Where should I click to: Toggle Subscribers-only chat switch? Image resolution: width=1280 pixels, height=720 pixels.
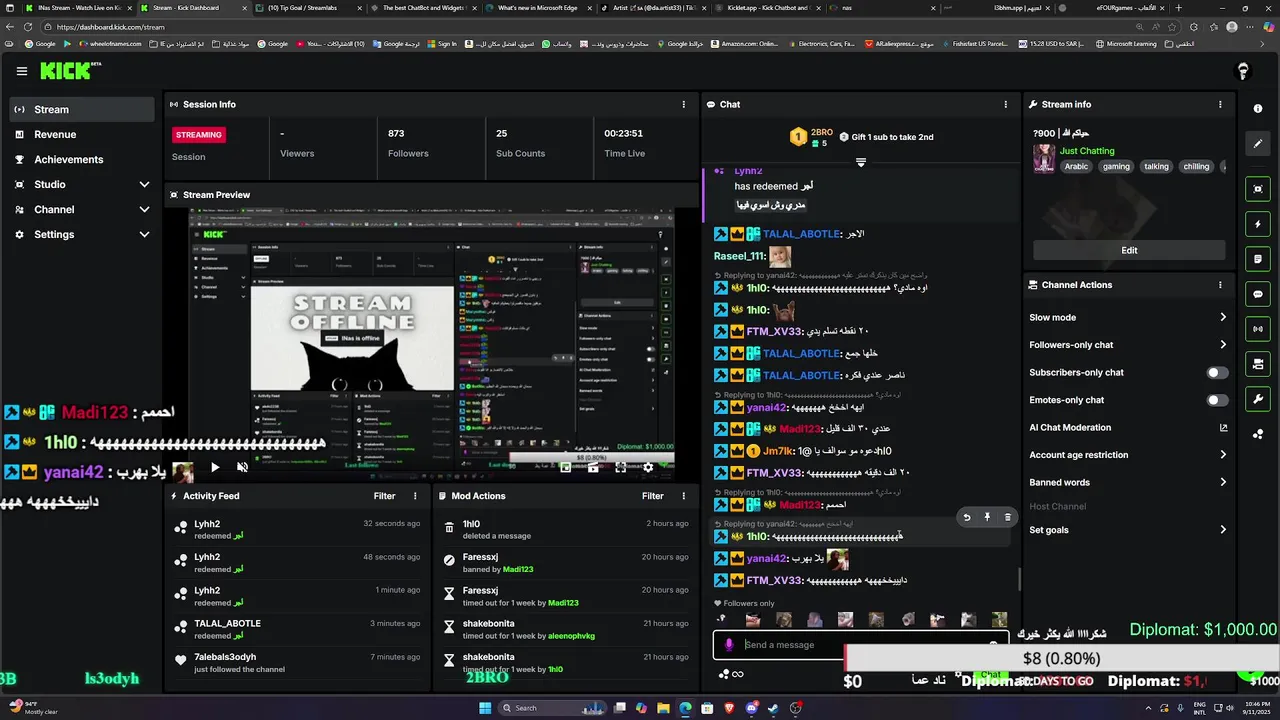pyautogui.click(x=1217, y=372)
